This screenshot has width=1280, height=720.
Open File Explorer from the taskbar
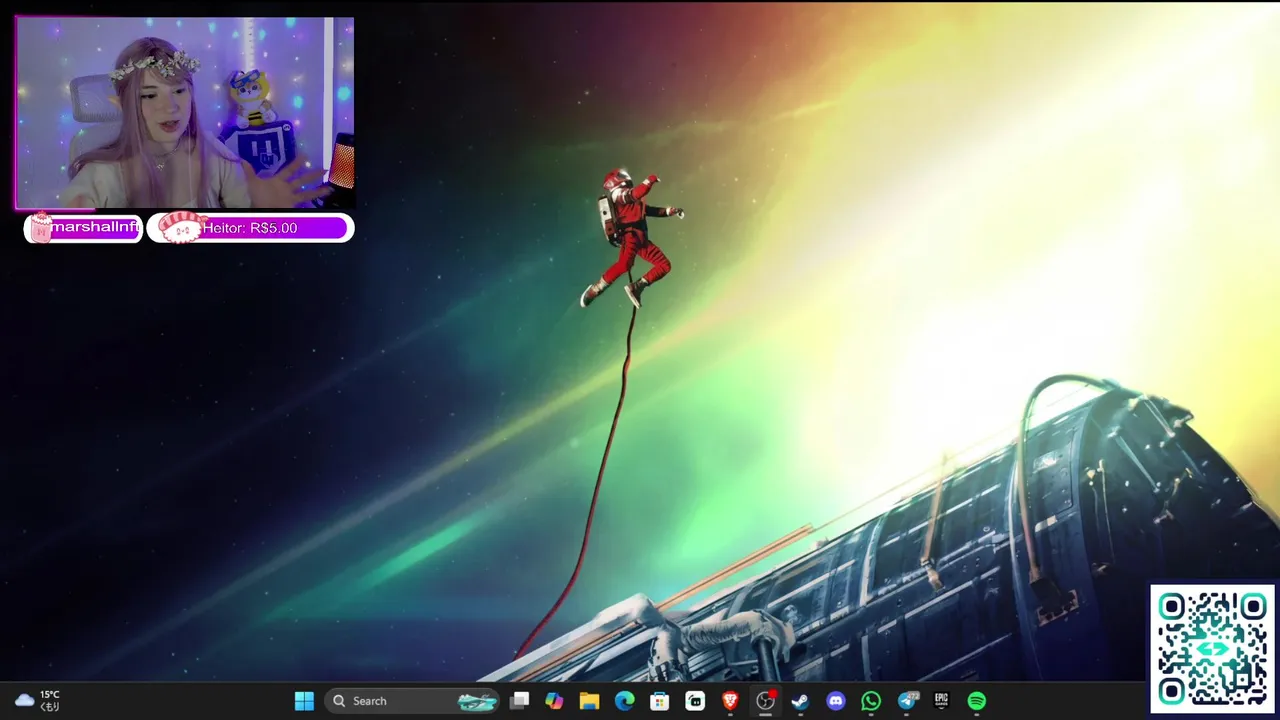589,701
